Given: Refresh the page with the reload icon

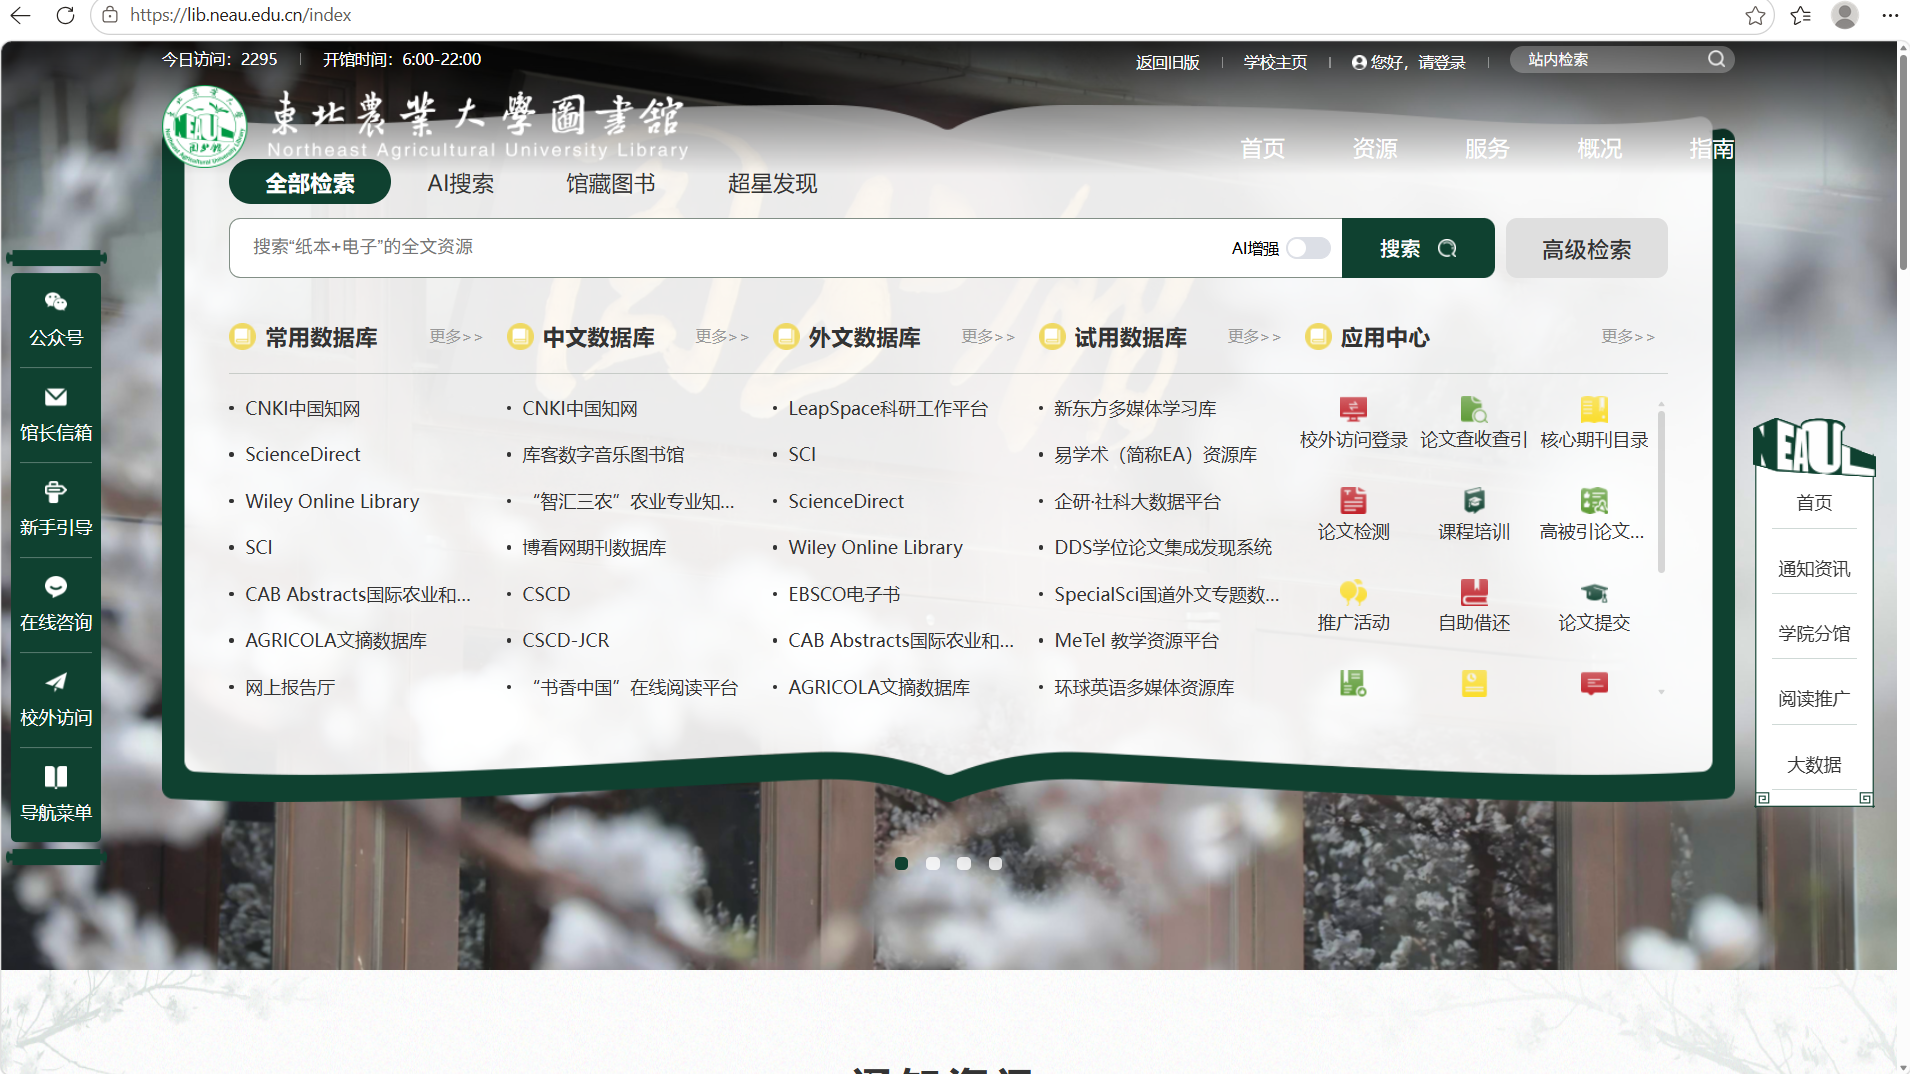Looking at the screenshot, I should [x=65, y=15].
